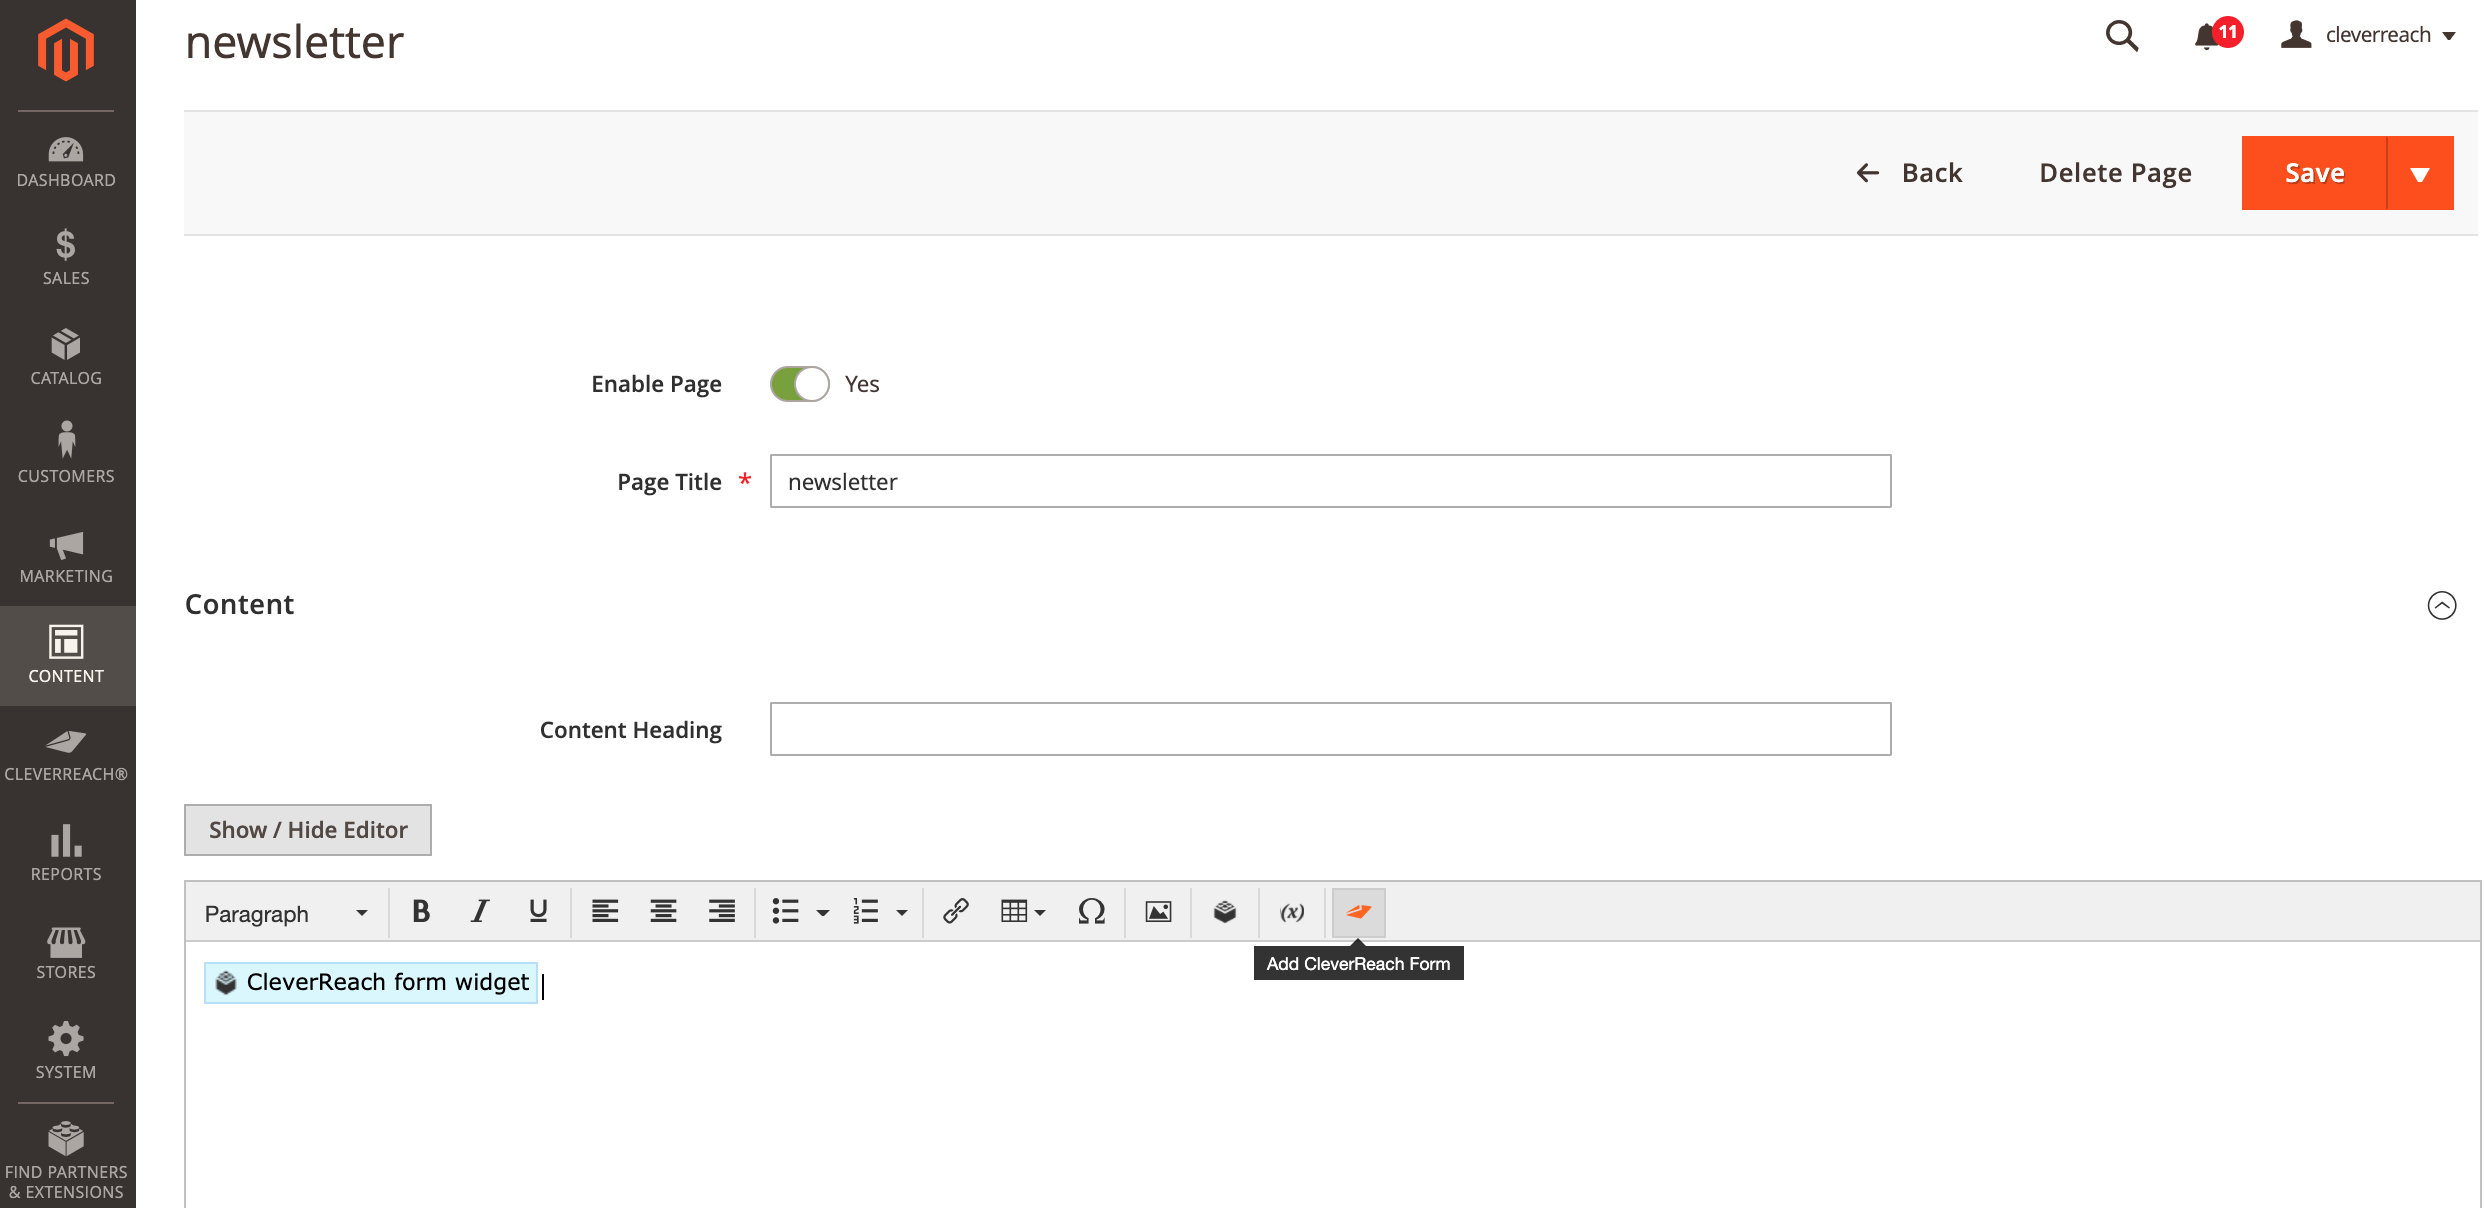The image size is (2484, 1208).
Task: Toggle bold formatting in editor
Action: click(x=421, y=912)
